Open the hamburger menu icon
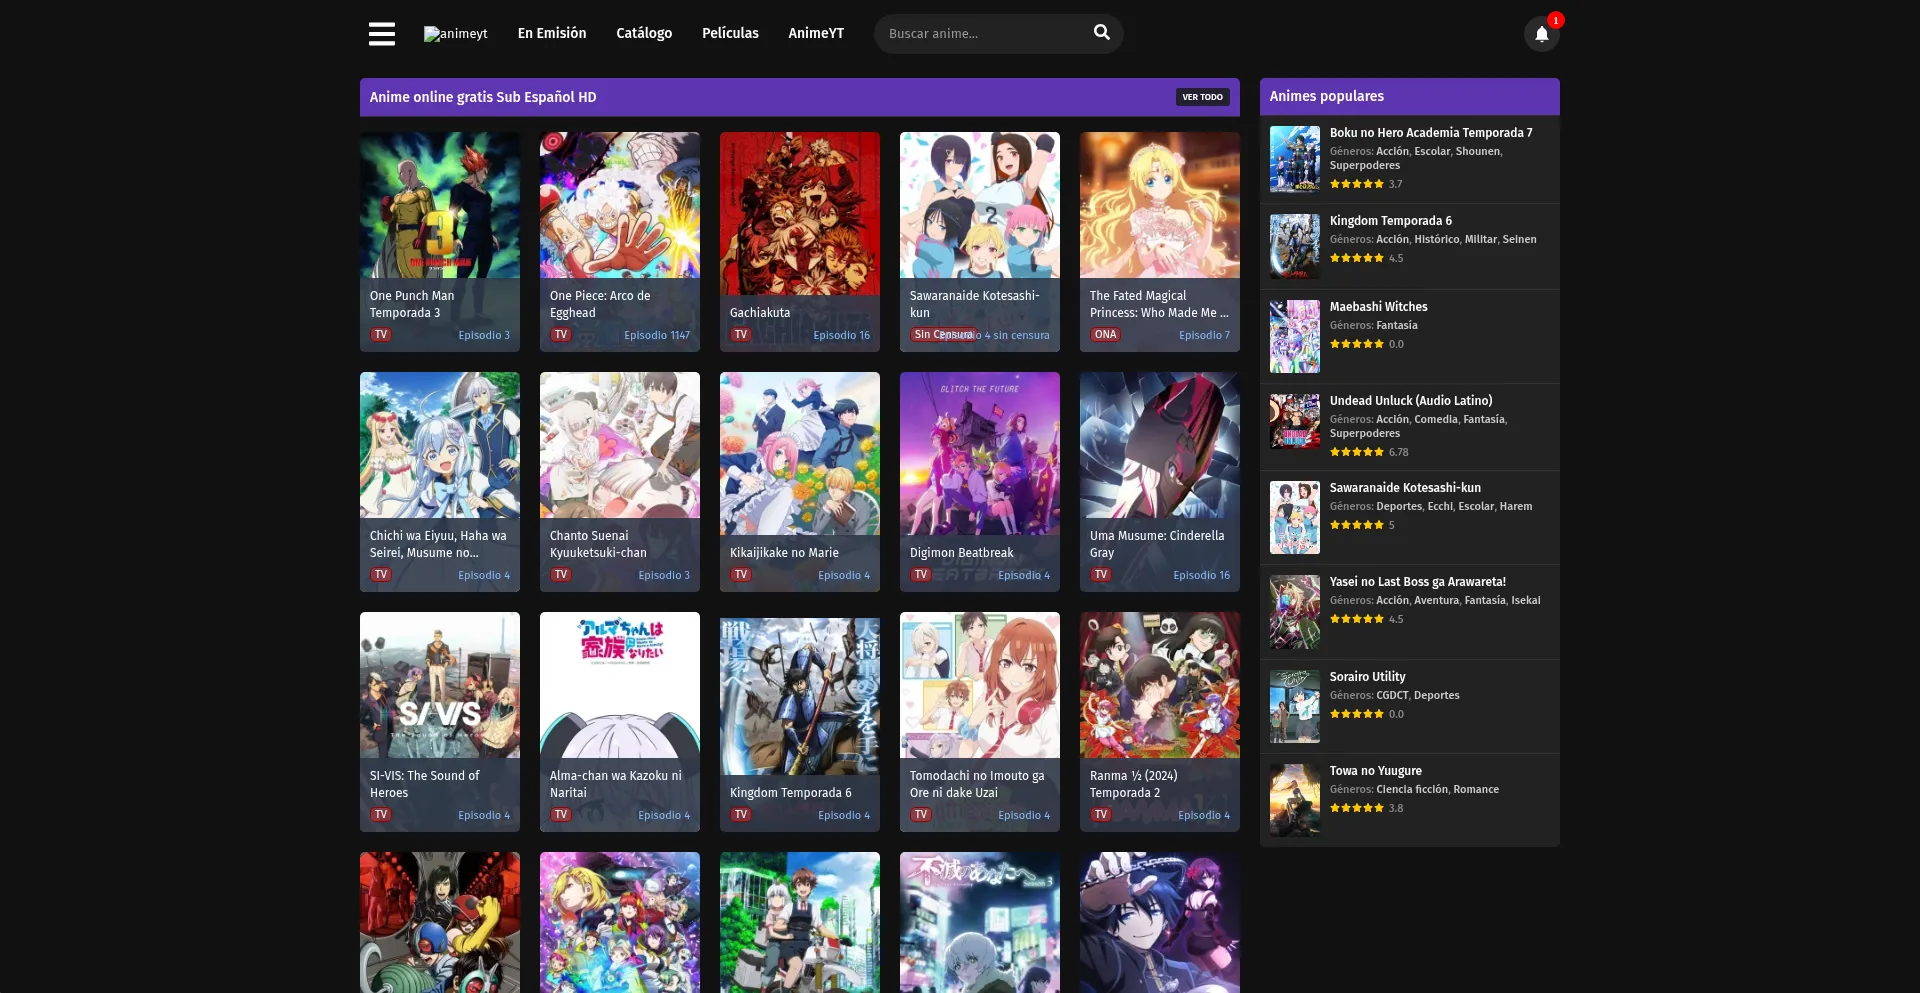This screenshot has height=993, width=1920. pyautogui.click(x=381, y=34)
